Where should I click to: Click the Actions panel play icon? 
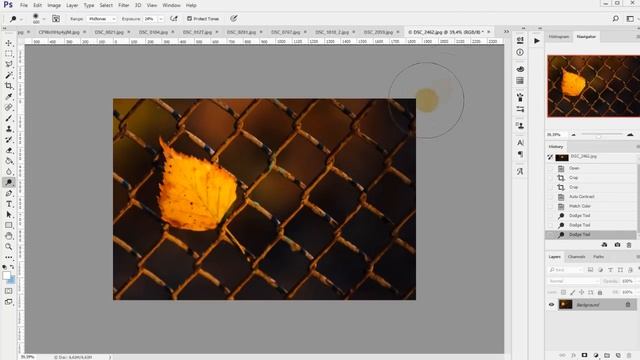(x=537, y=41)
